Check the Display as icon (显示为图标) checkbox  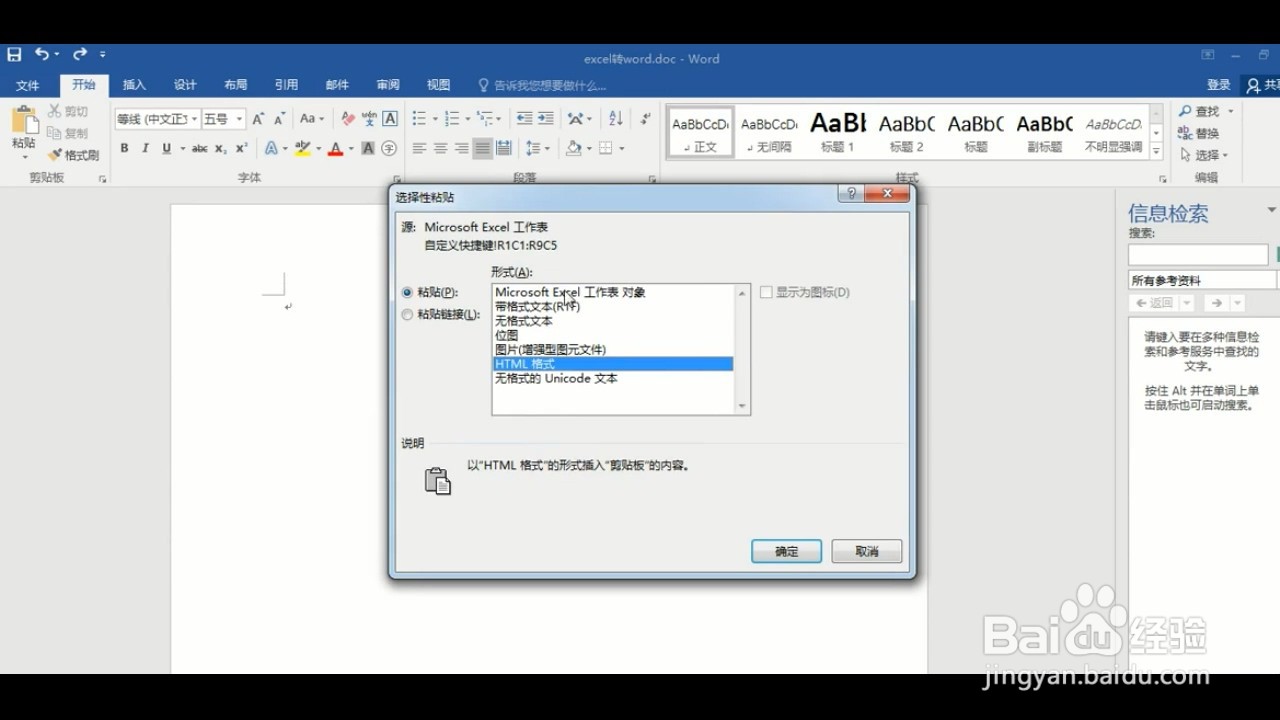click(766, 292)
